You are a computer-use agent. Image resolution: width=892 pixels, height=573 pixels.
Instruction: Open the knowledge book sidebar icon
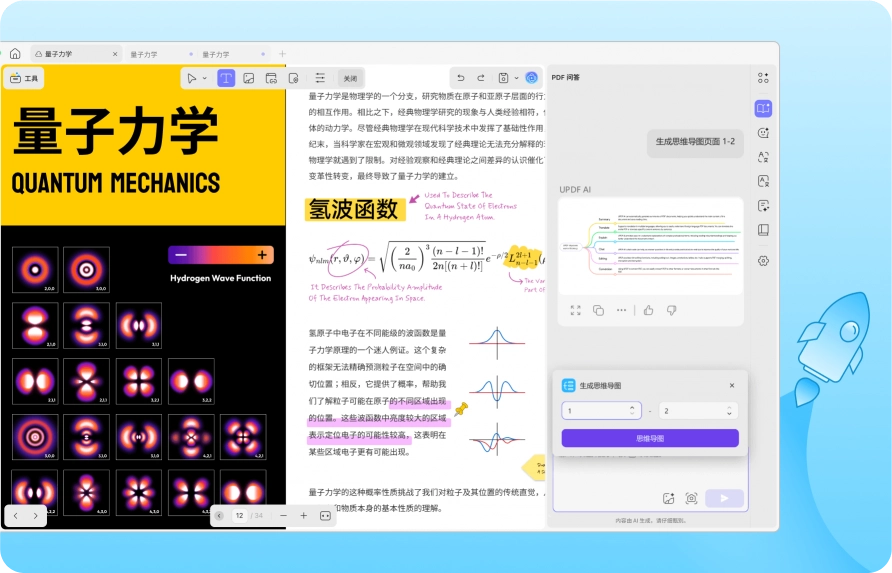click(763, 229)
